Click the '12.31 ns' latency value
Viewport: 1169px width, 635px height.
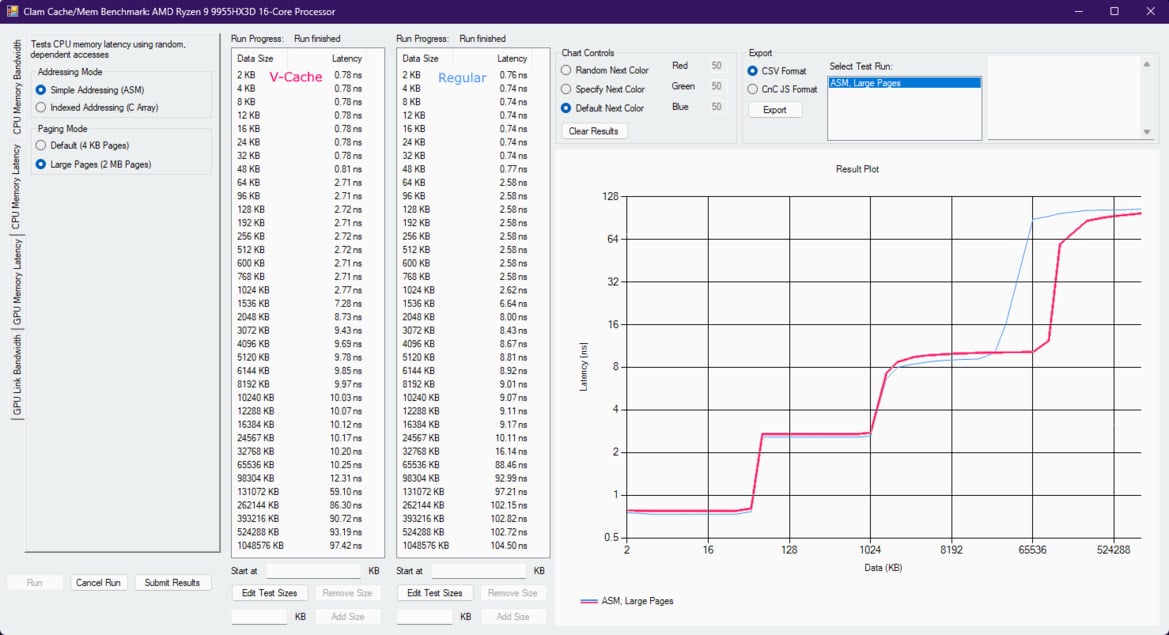[x=346, y=478]
